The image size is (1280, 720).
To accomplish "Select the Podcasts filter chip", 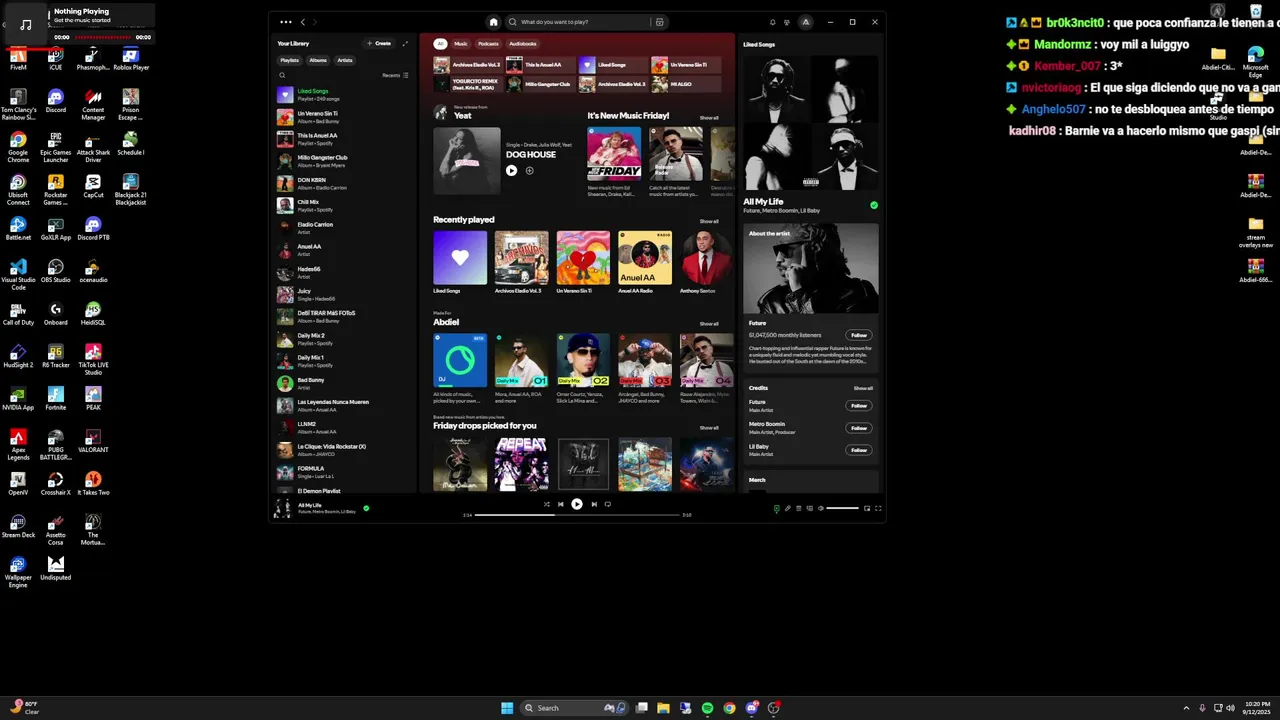I will tap(488, 44).
